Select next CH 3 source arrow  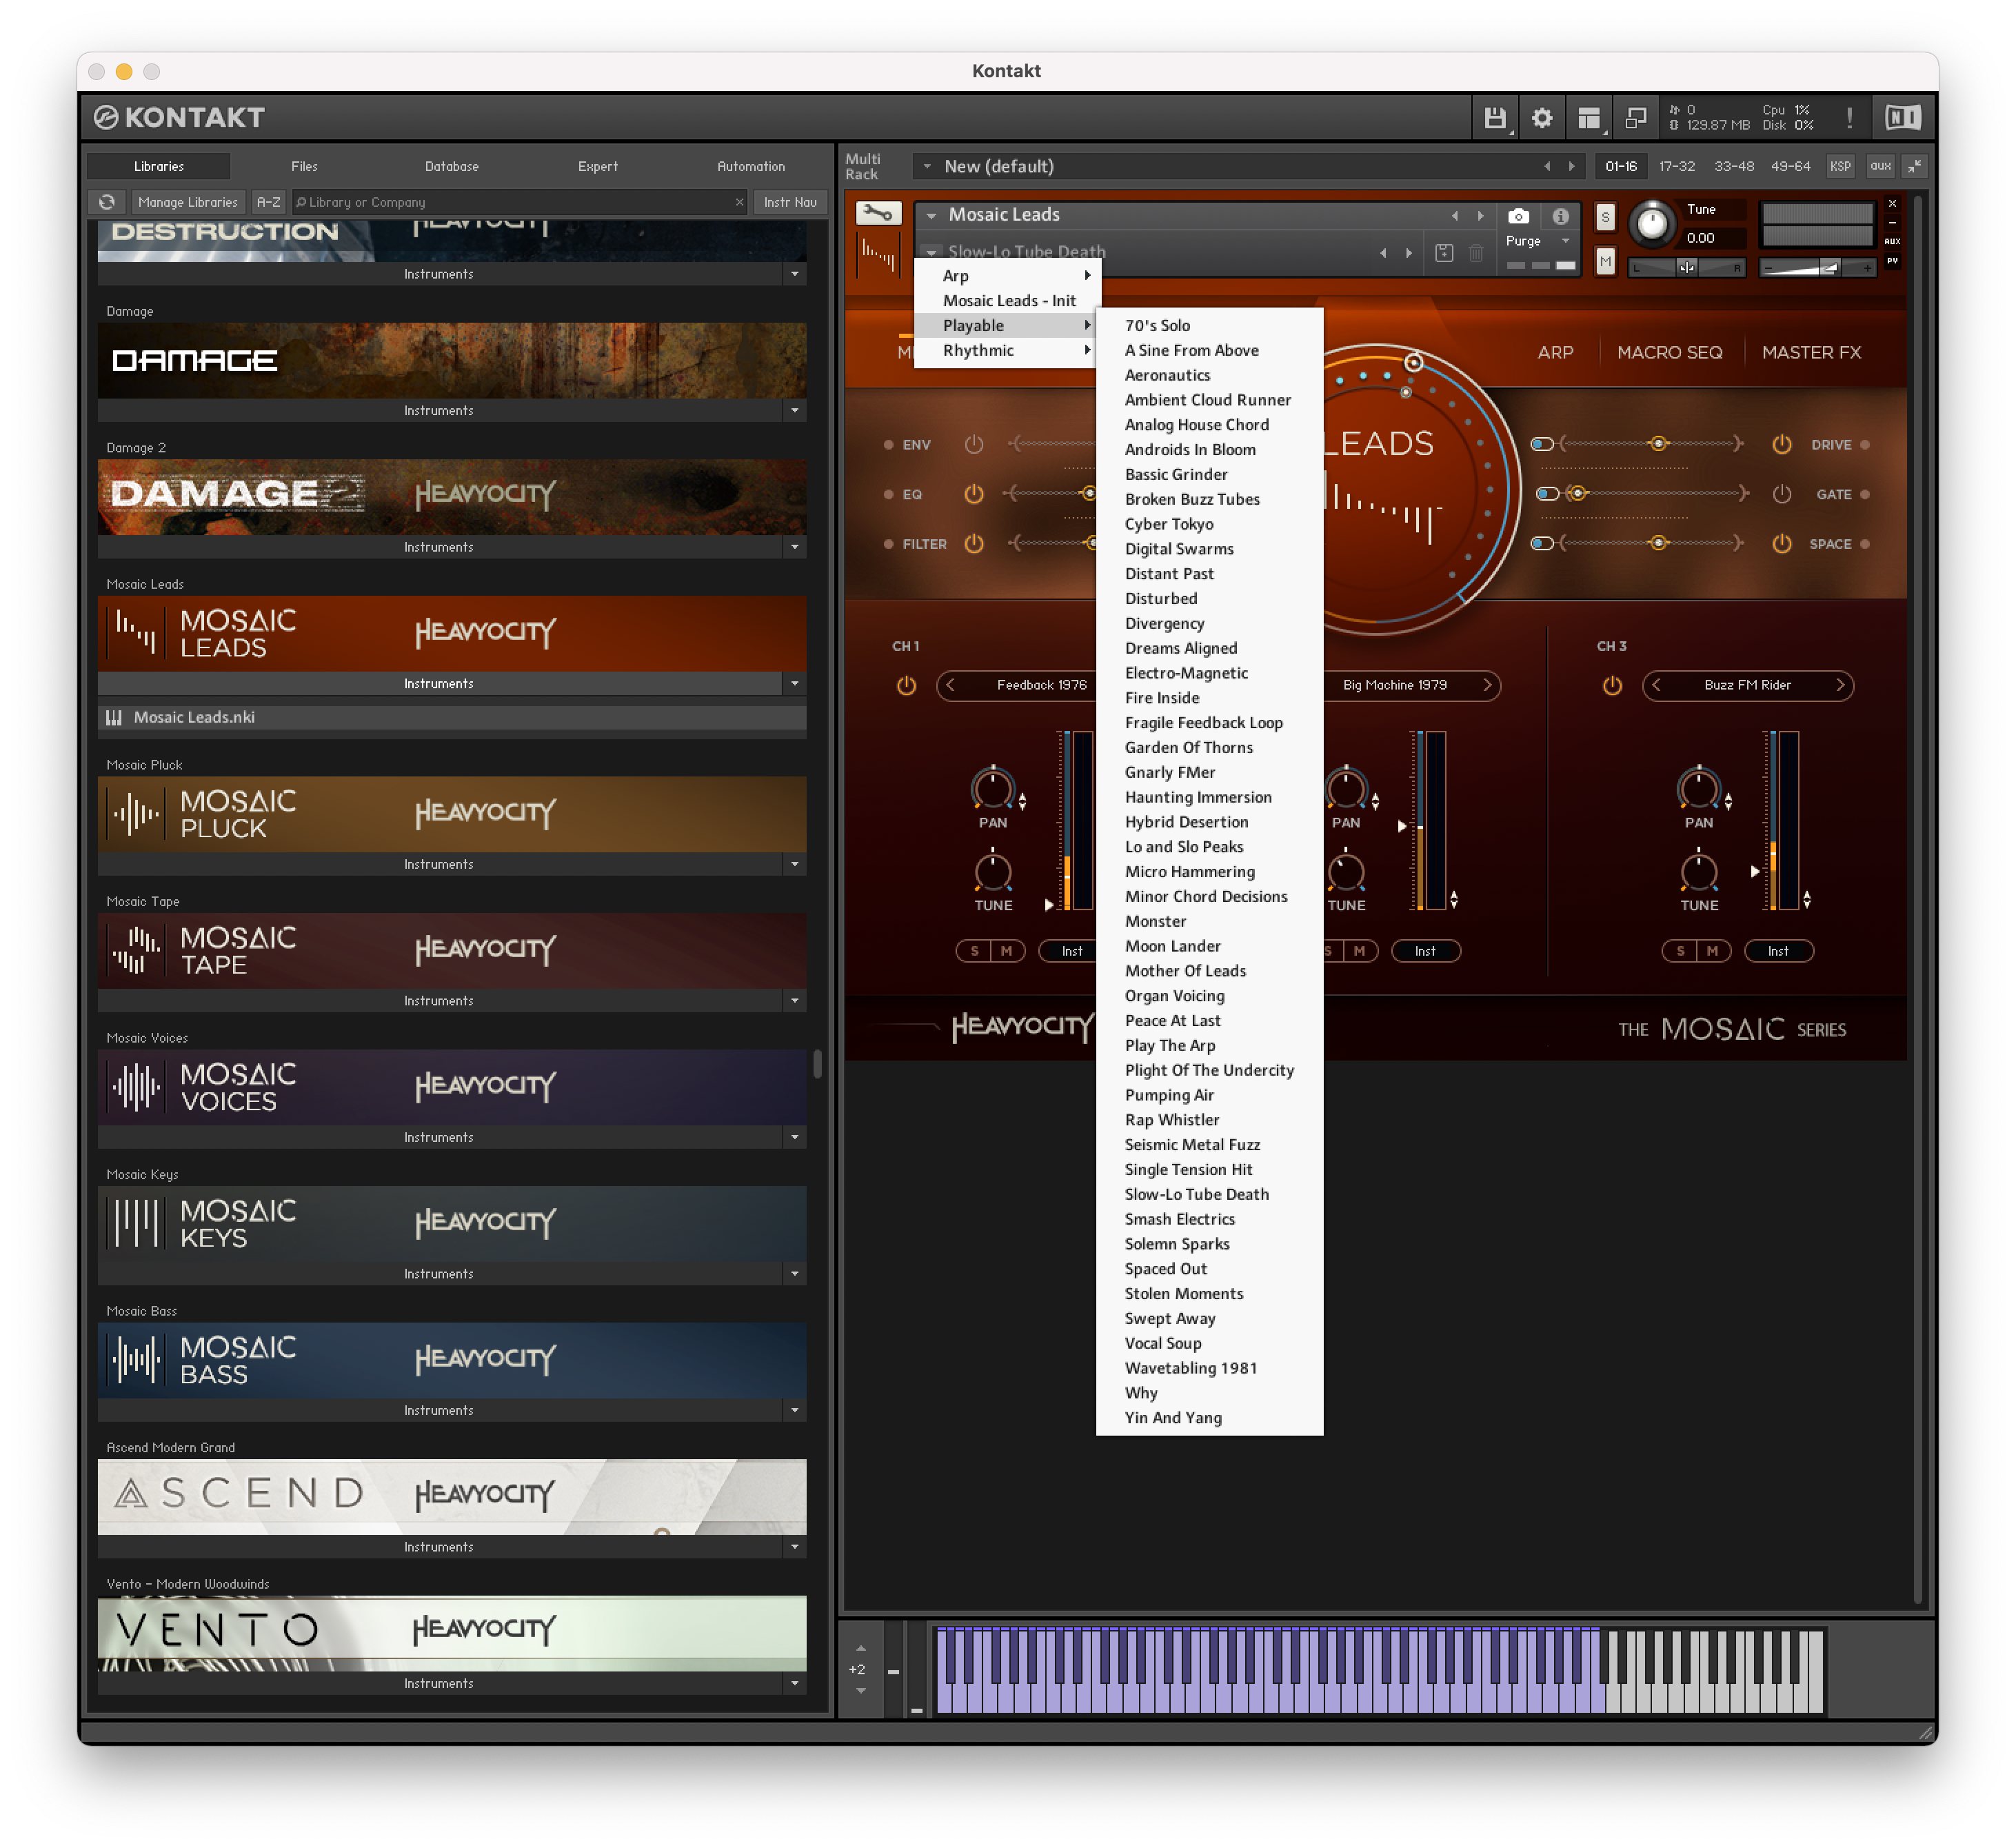(x=1839, y=685)
